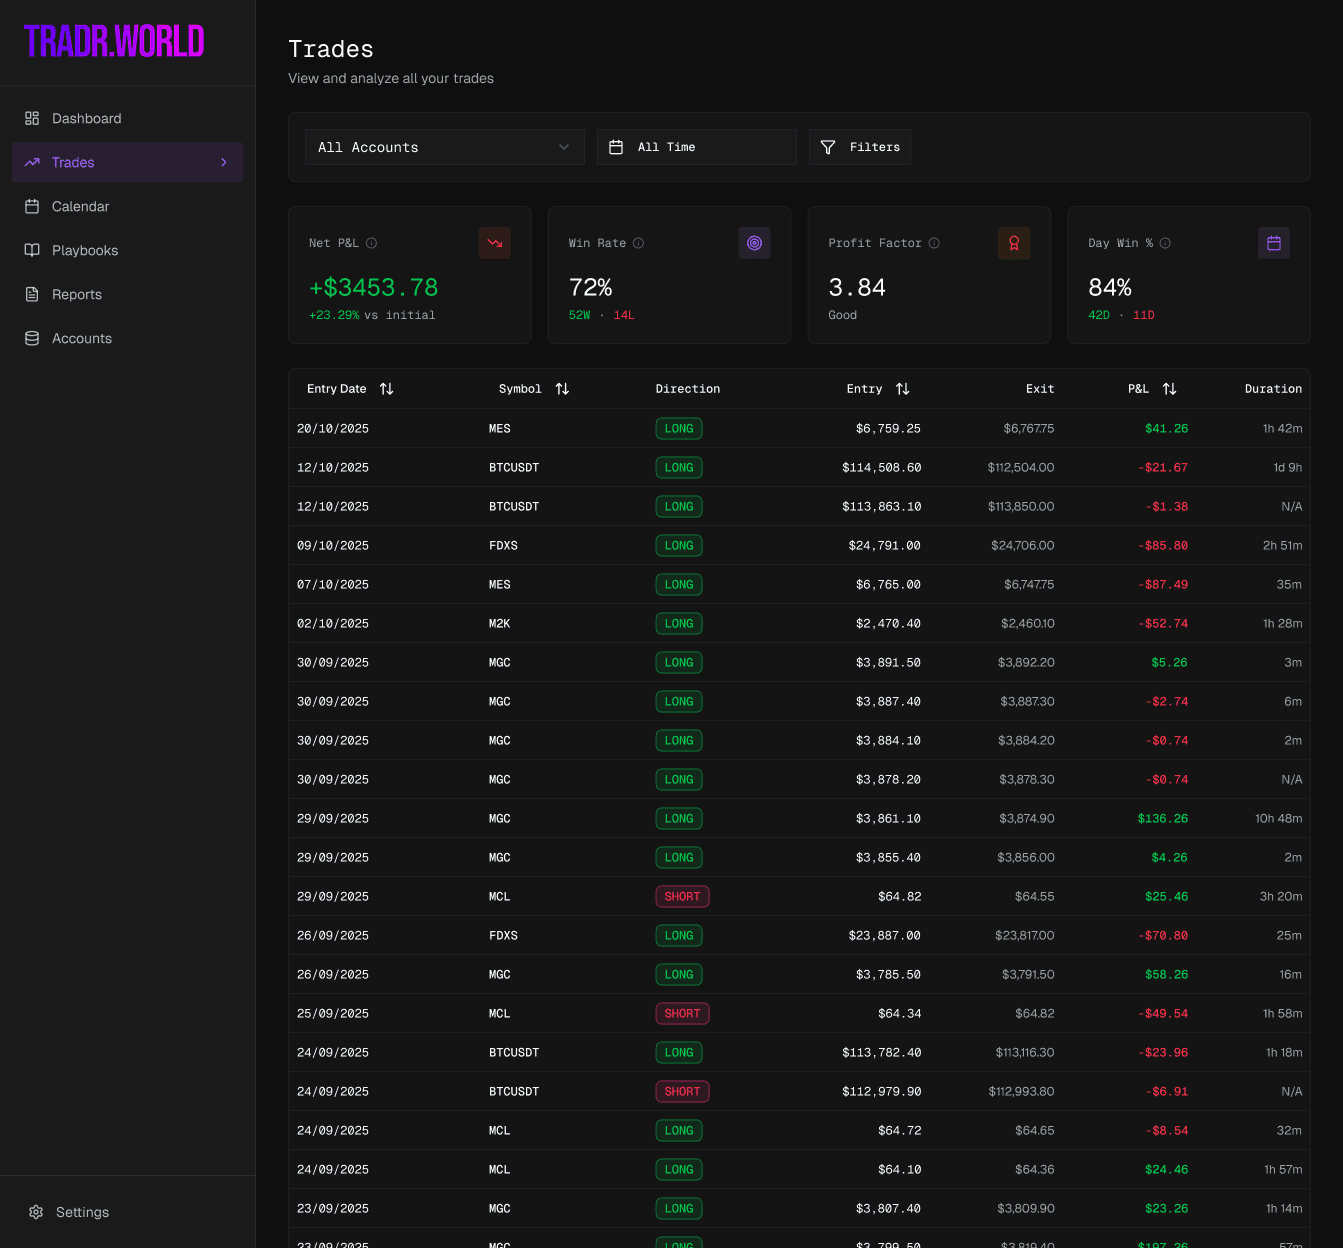The width and height of the screenshot is (1343, 1248).
Task: Click the Direction column header
Action: (x=688, y=389)
